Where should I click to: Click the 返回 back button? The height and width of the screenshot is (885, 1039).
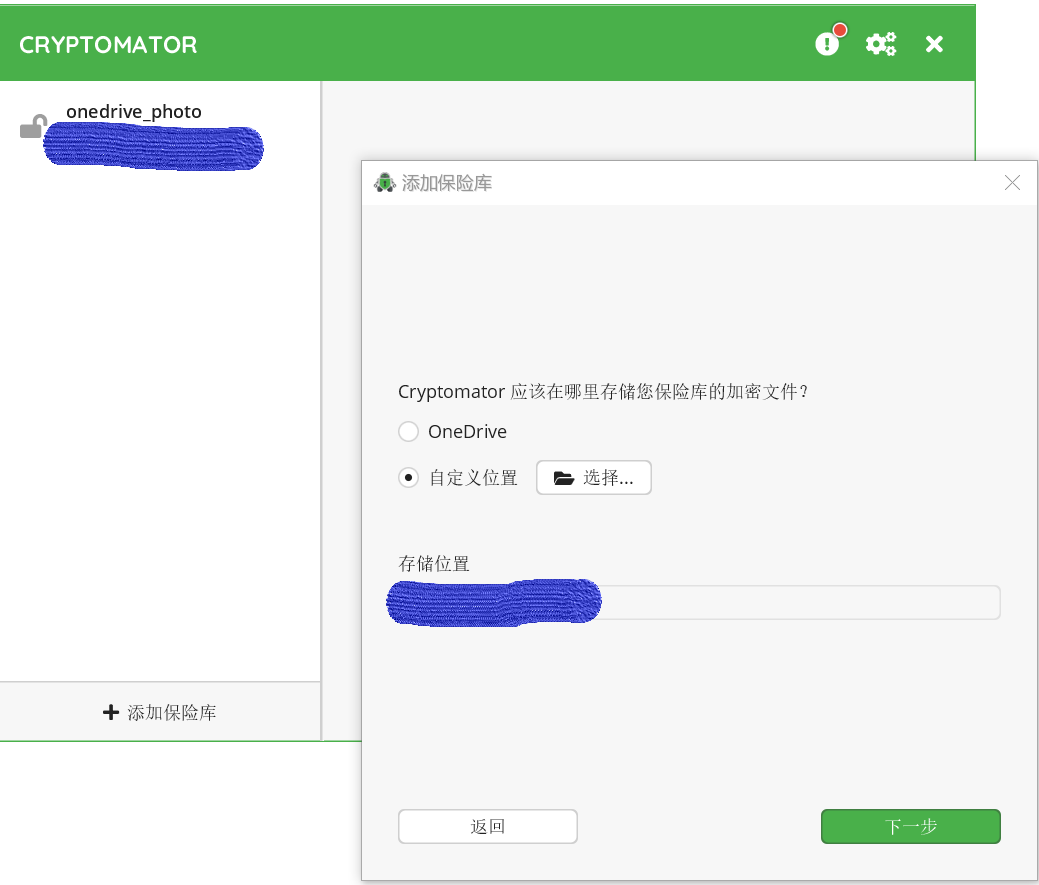click(x=488, y=826)
